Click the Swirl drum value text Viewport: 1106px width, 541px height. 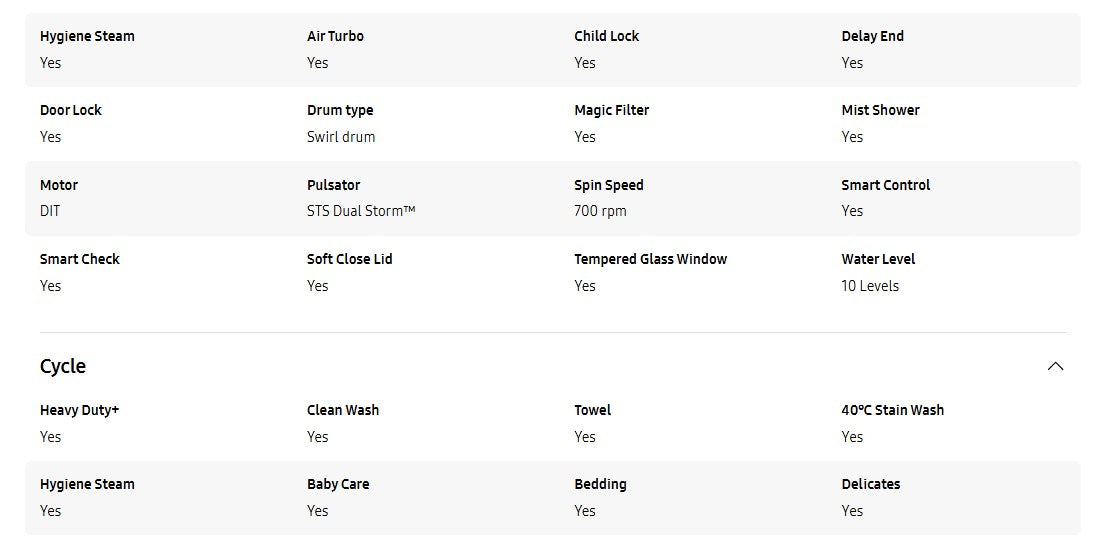pos(341,137)
